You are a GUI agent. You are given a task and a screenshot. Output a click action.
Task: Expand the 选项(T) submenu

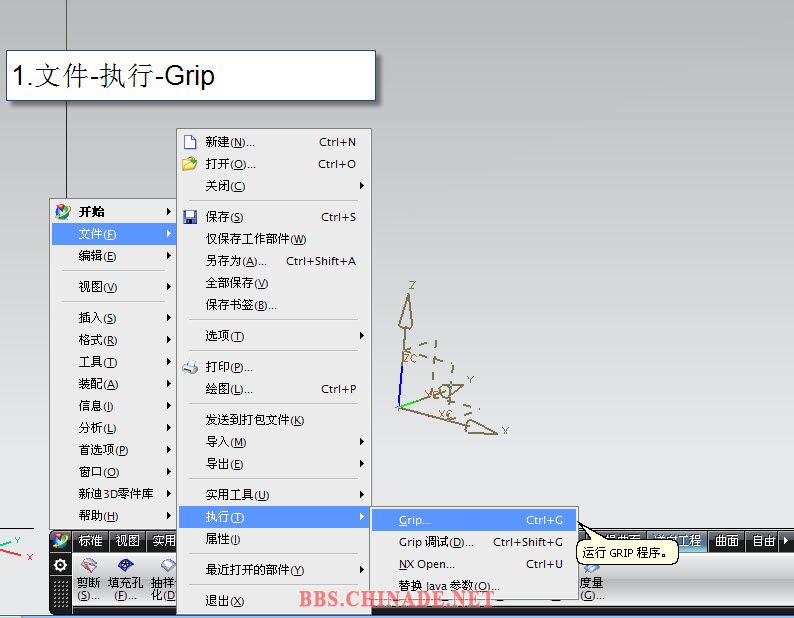273,336
